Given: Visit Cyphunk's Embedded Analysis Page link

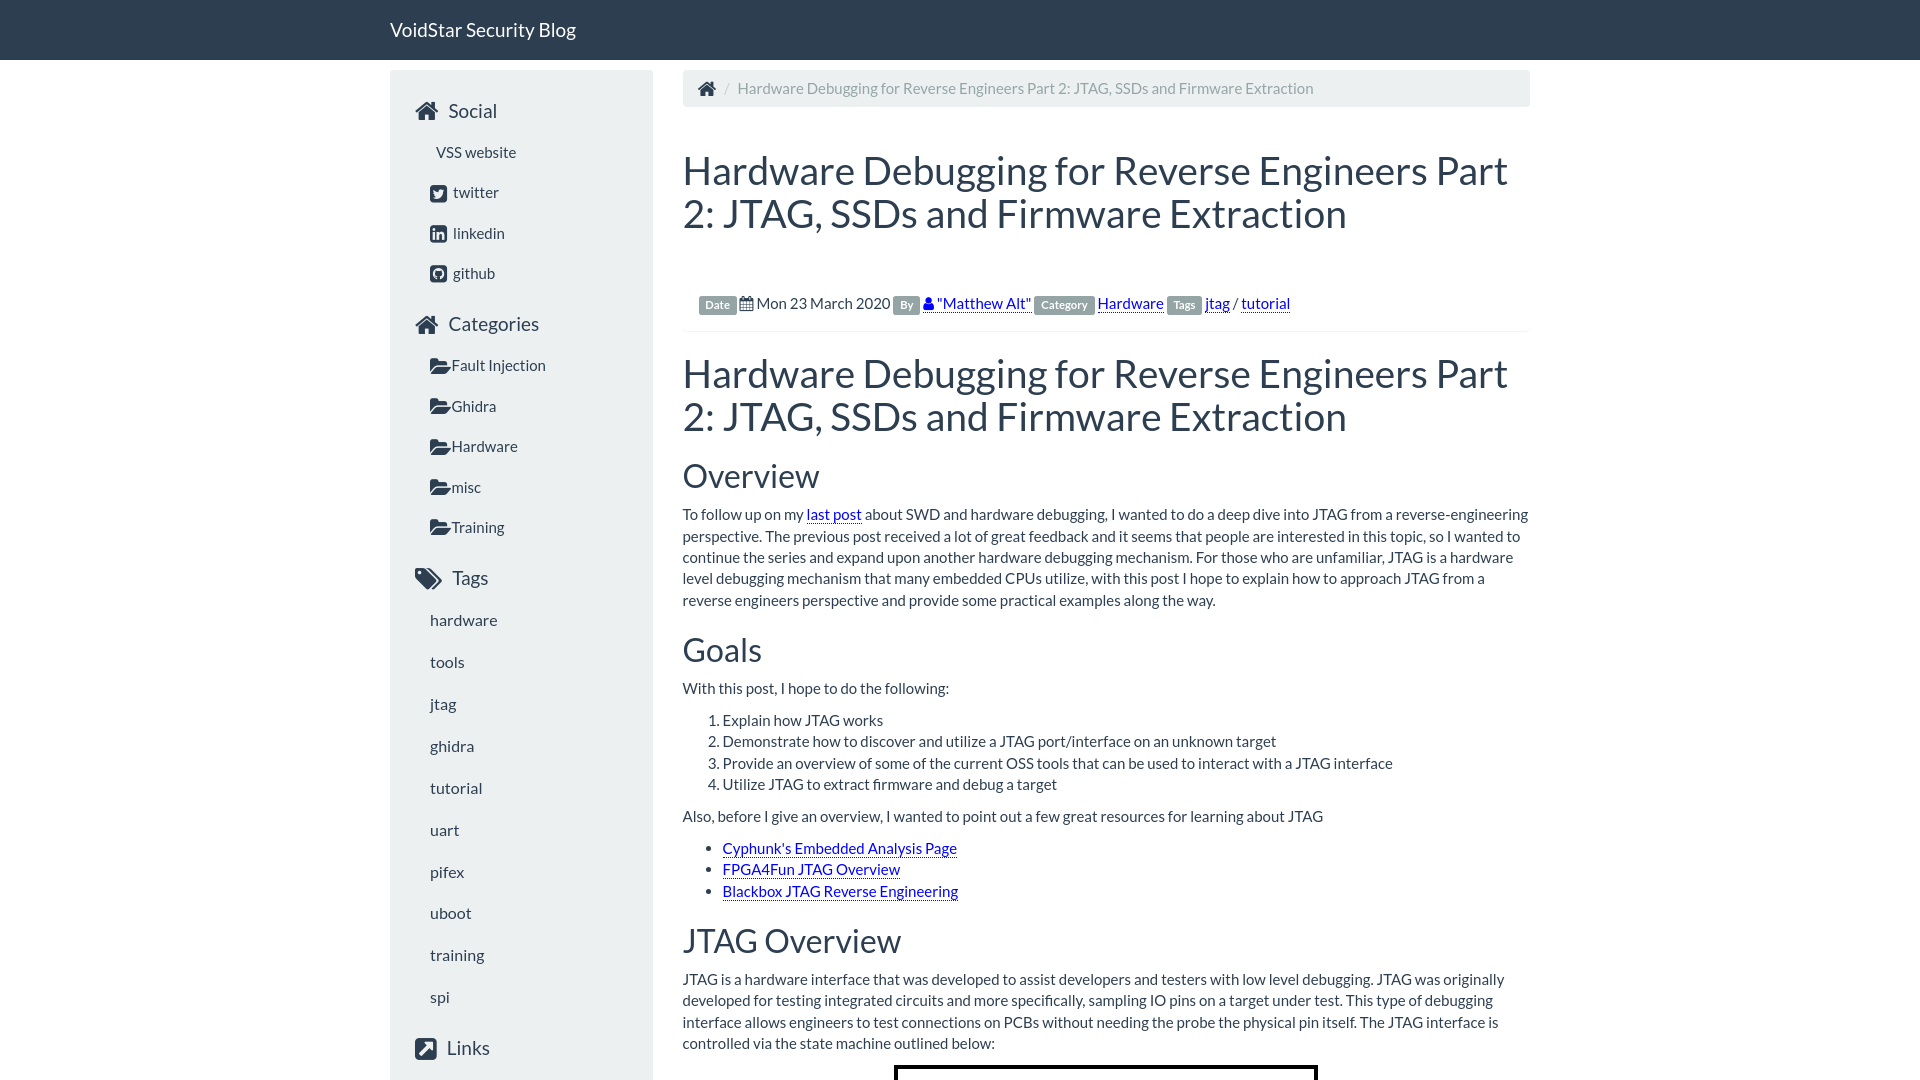Looking at the screenshot, I should pyautogui.click(x=839, y=848).
